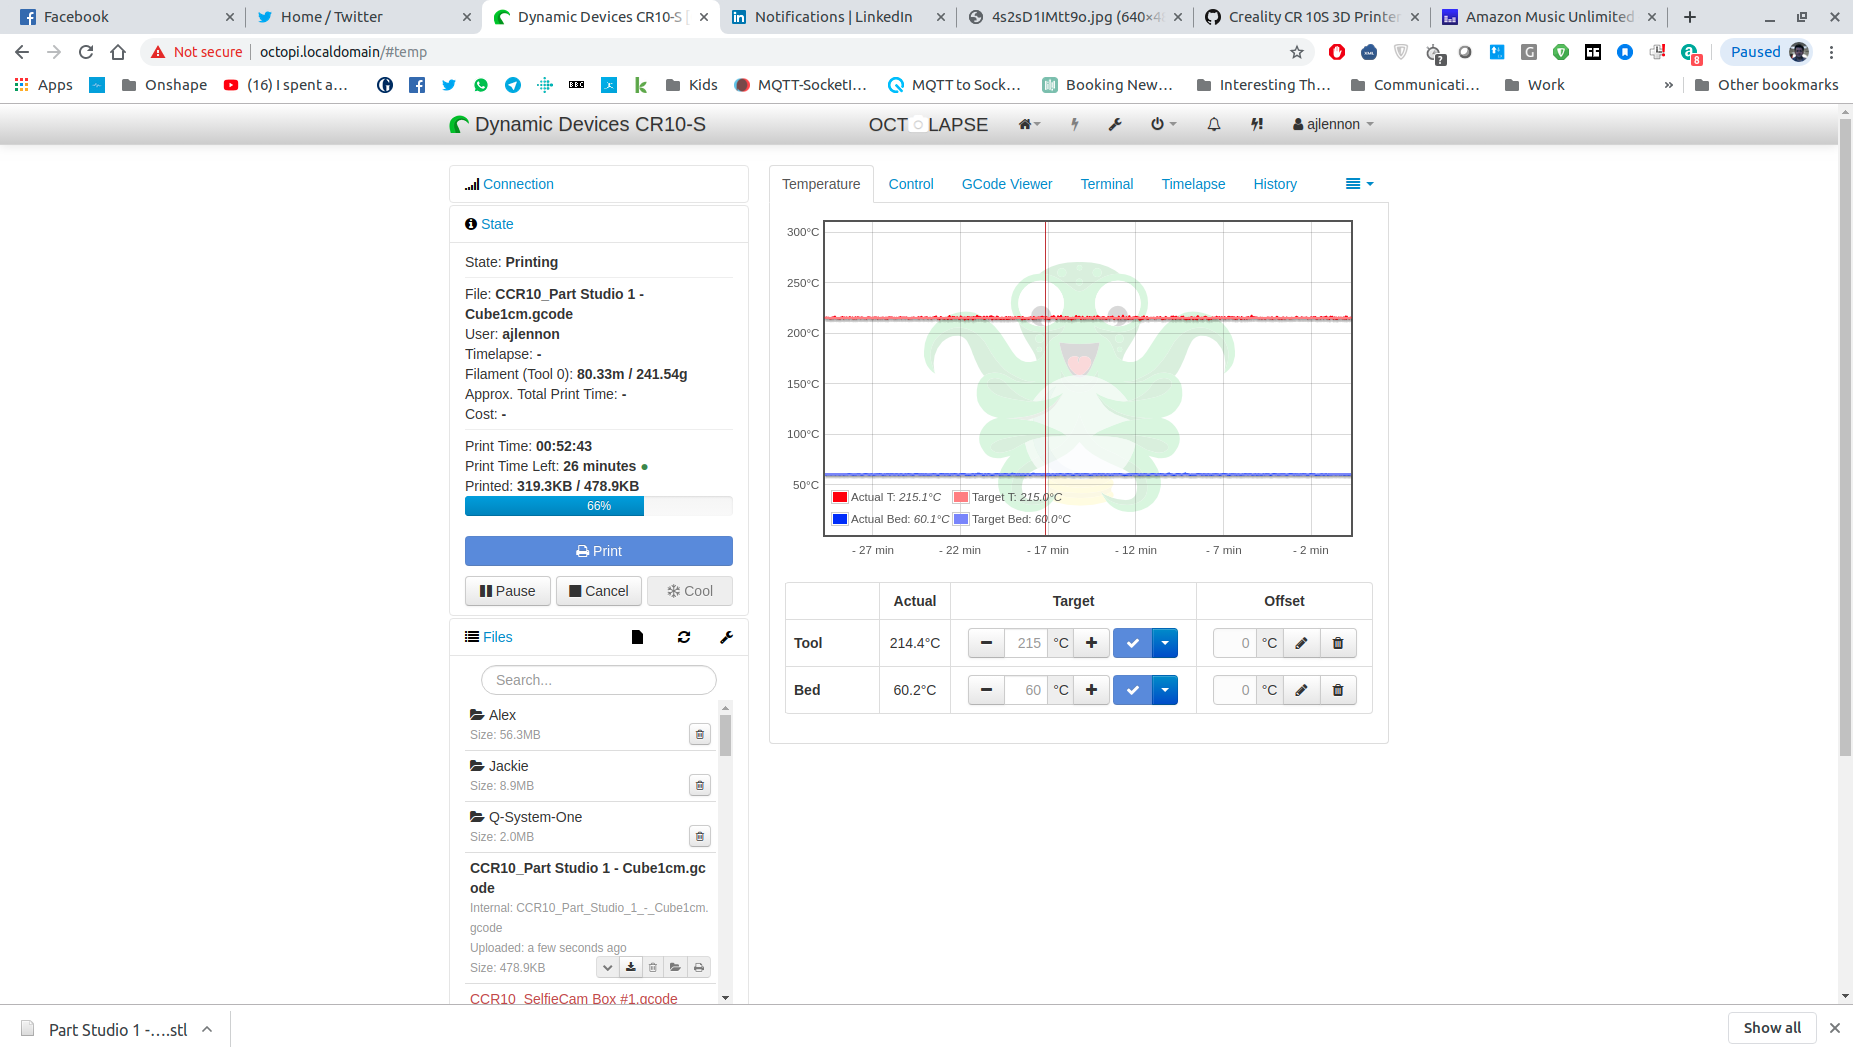Decrease the Bed target temperature
1853x1053 pixels.
point(986,690)
